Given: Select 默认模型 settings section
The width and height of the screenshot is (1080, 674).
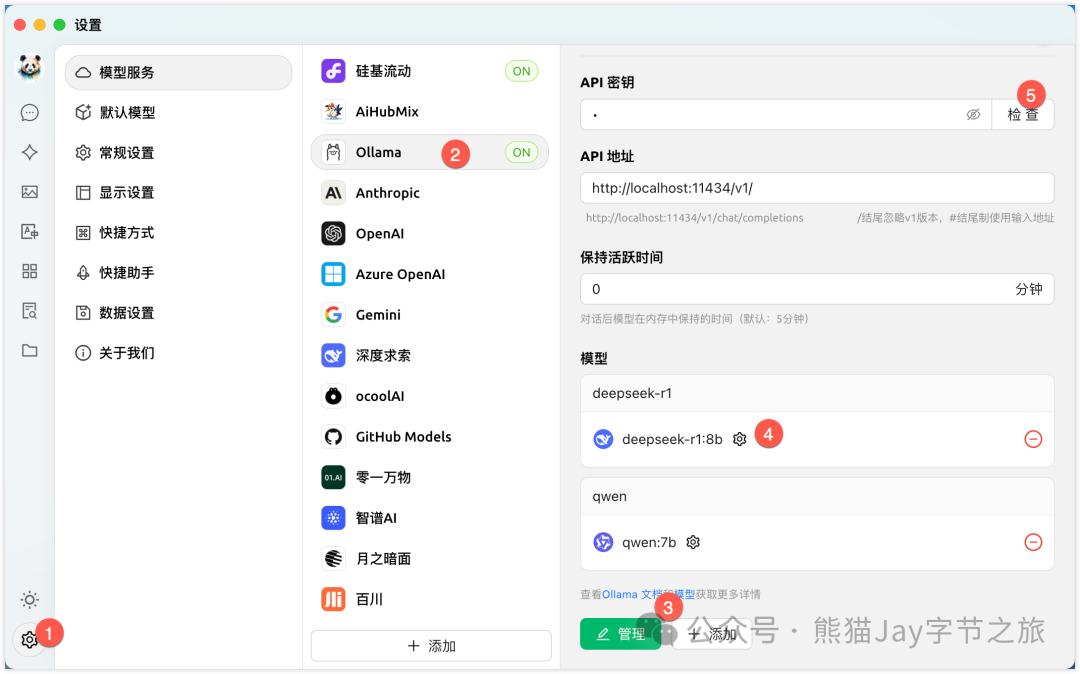Looking at the screenshot, I should (x=178, y=112).
